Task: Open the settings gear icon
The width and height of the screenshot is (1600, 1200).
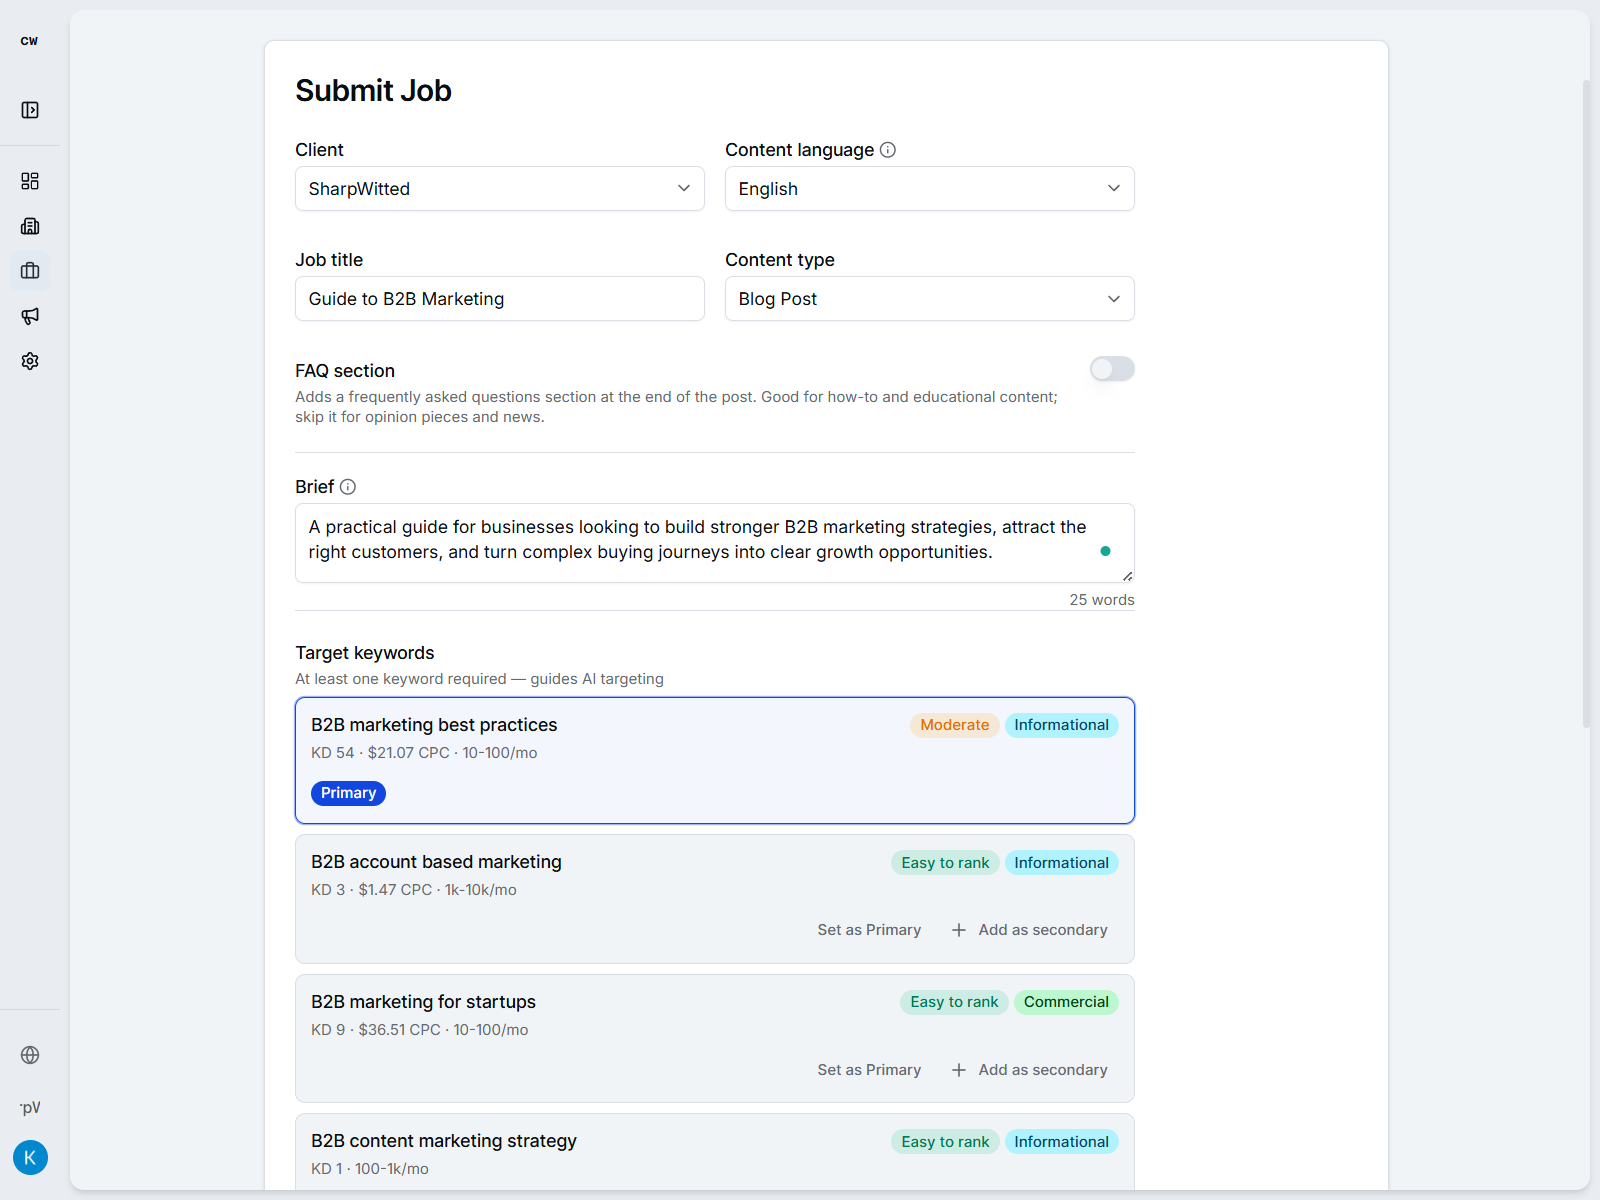Action: tap(30, 361)
